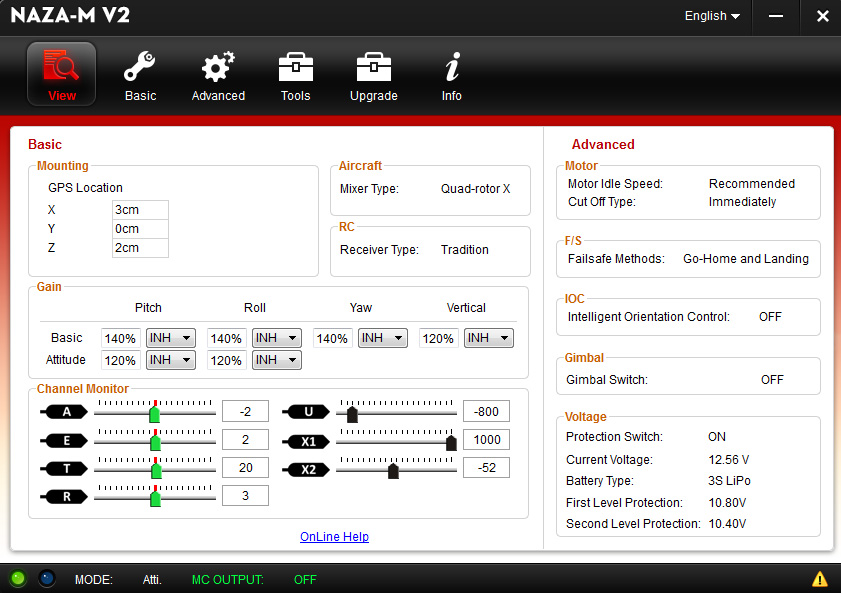Click the Attitude Roll gain 120% field

click(226, 360)
